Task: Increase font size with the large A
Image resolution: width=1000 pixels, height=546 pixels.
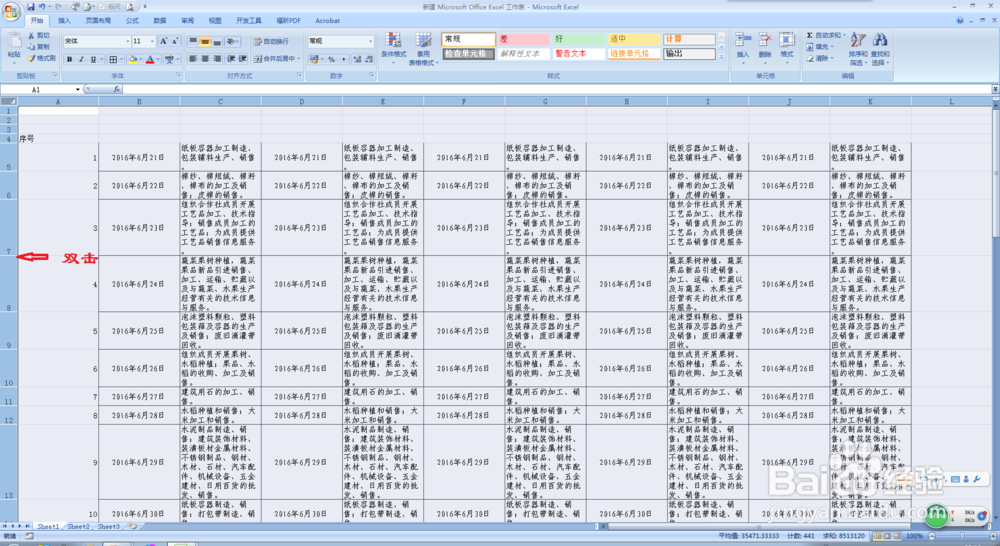Action: tap(164, 41)
